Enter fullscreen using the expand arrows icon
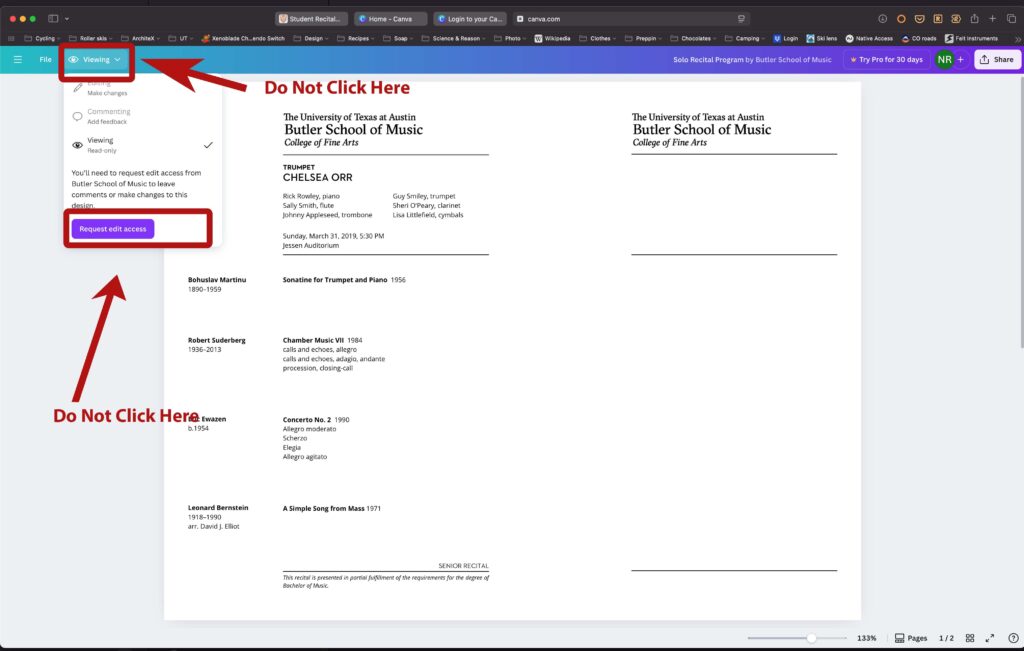 (x=991, y=637)
